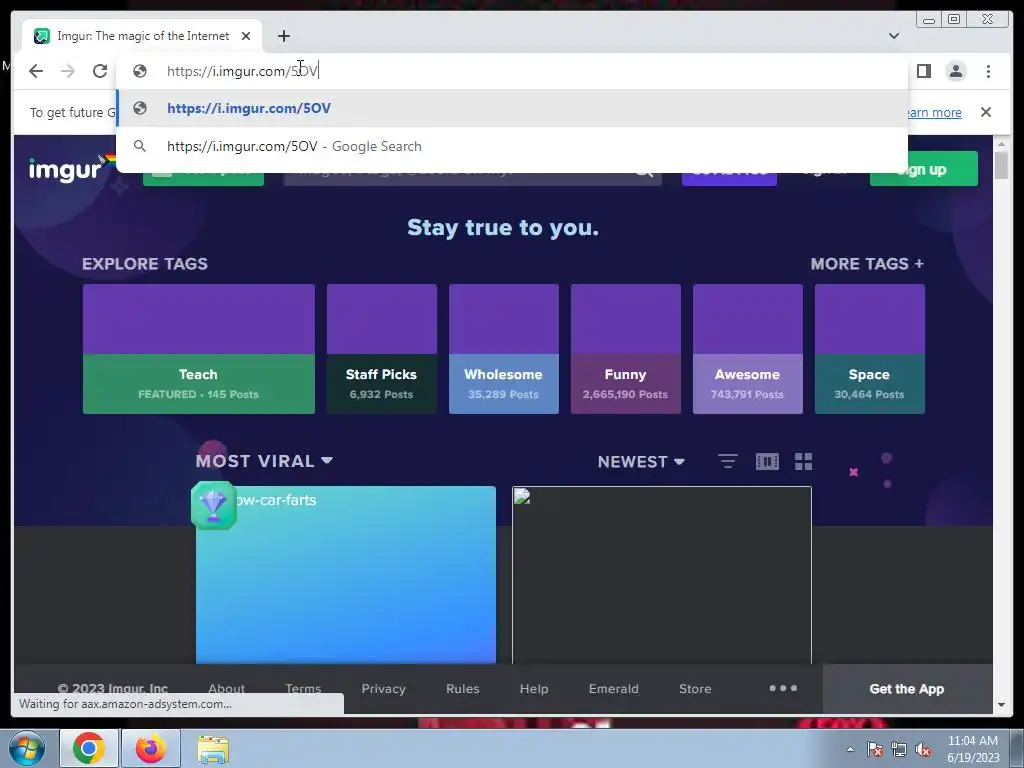The width and height of the screenshot is (1024, 768).
Task: Open the Wholesome tag card
Action: pyautogui.click(x=504, y=349)
